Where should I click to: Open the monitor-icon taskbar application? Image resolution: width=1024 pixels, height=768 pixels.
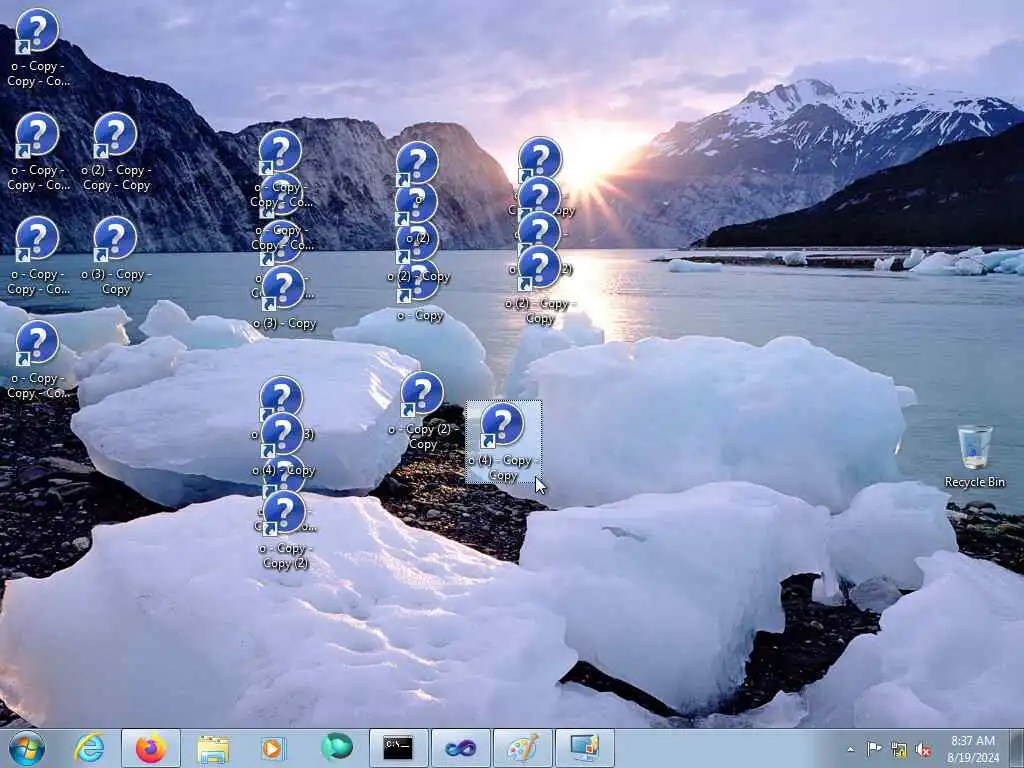coord(584,748)
